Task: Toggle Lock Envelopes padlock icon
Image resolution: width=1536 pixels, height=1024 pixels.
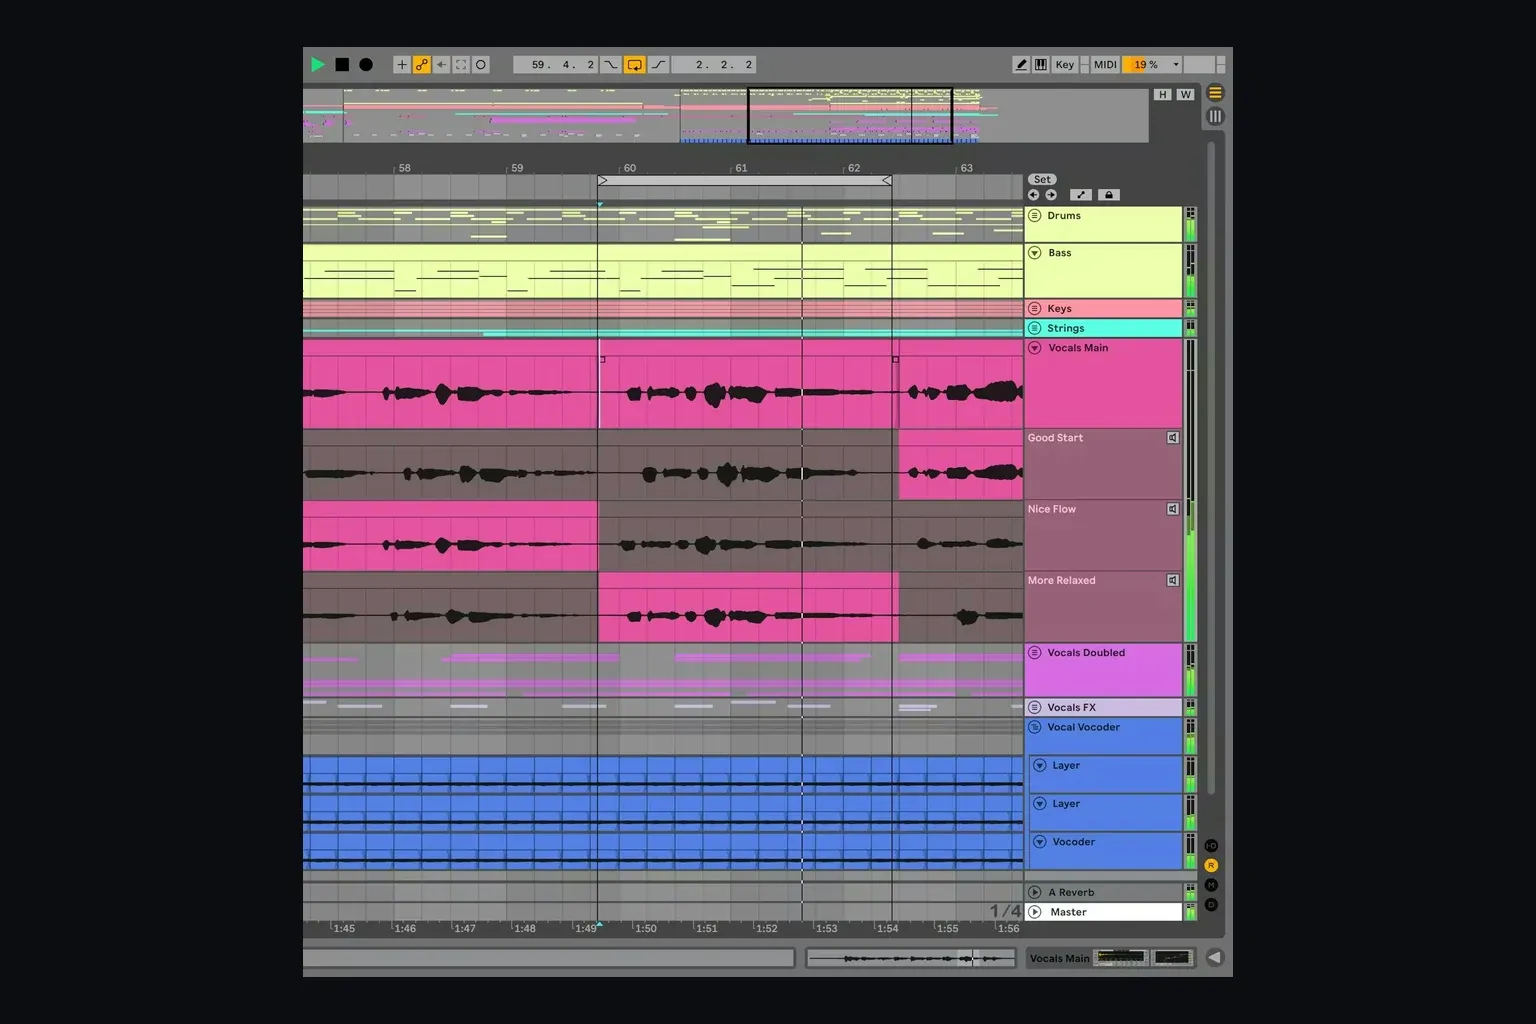Action: click(x=1108, y=195)
